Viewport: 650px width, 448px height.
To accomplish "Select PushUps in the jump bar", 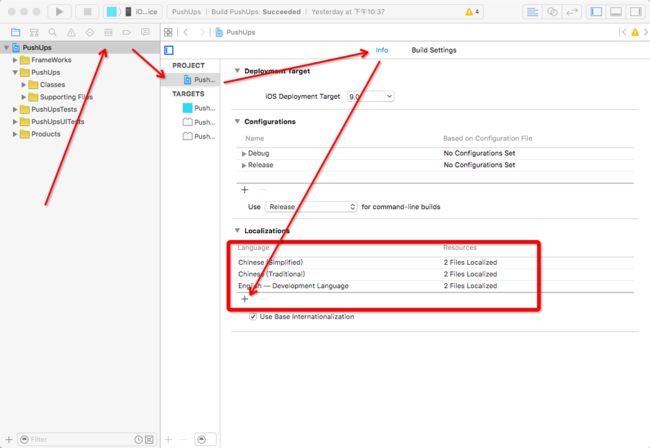I will [x=235, y=32].
